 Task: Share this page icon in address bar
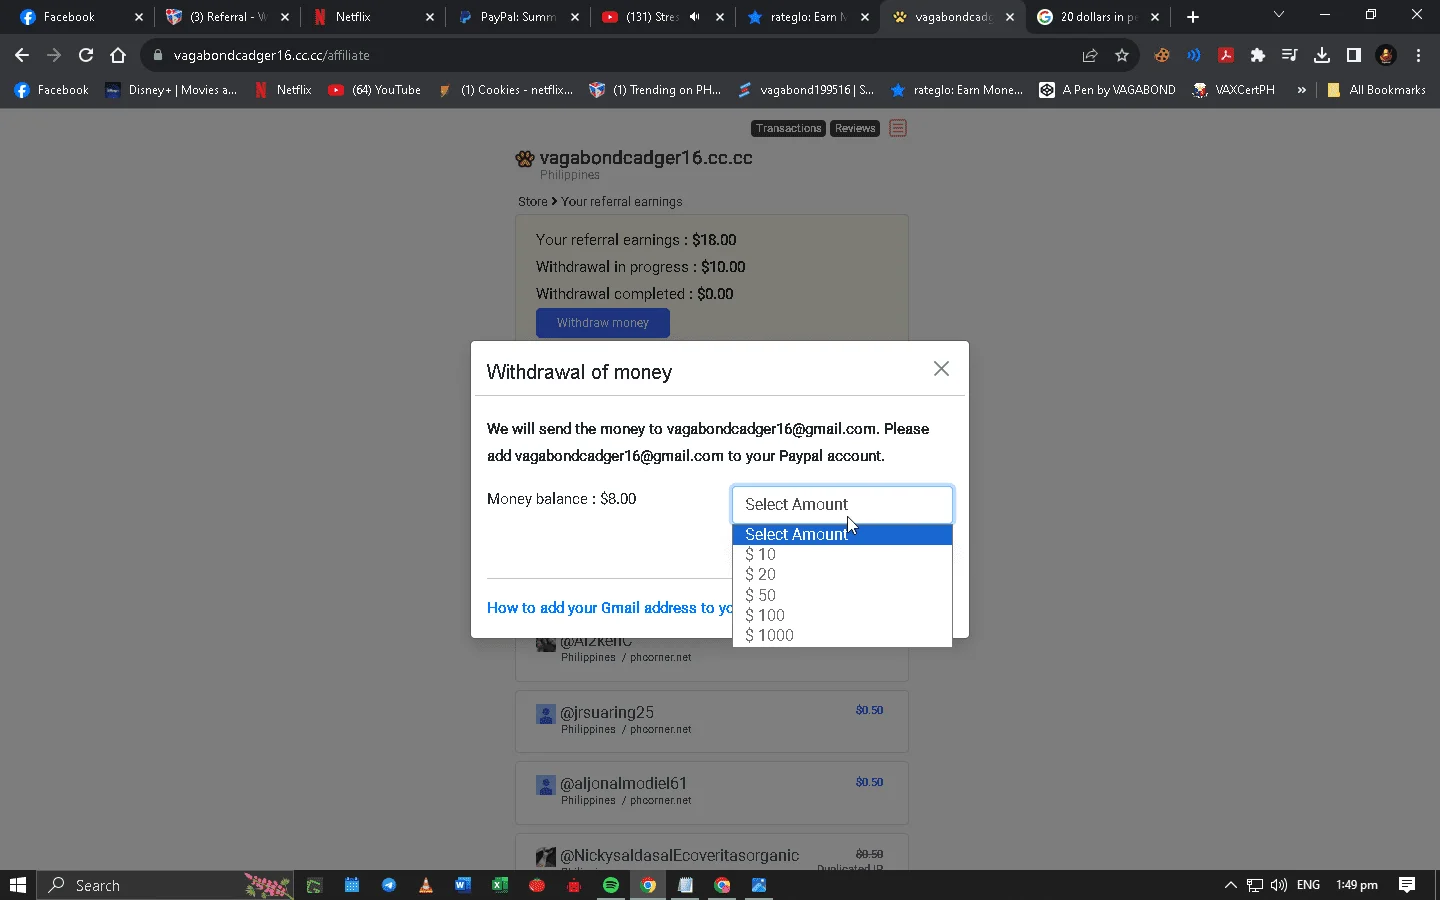point(1090,55)
